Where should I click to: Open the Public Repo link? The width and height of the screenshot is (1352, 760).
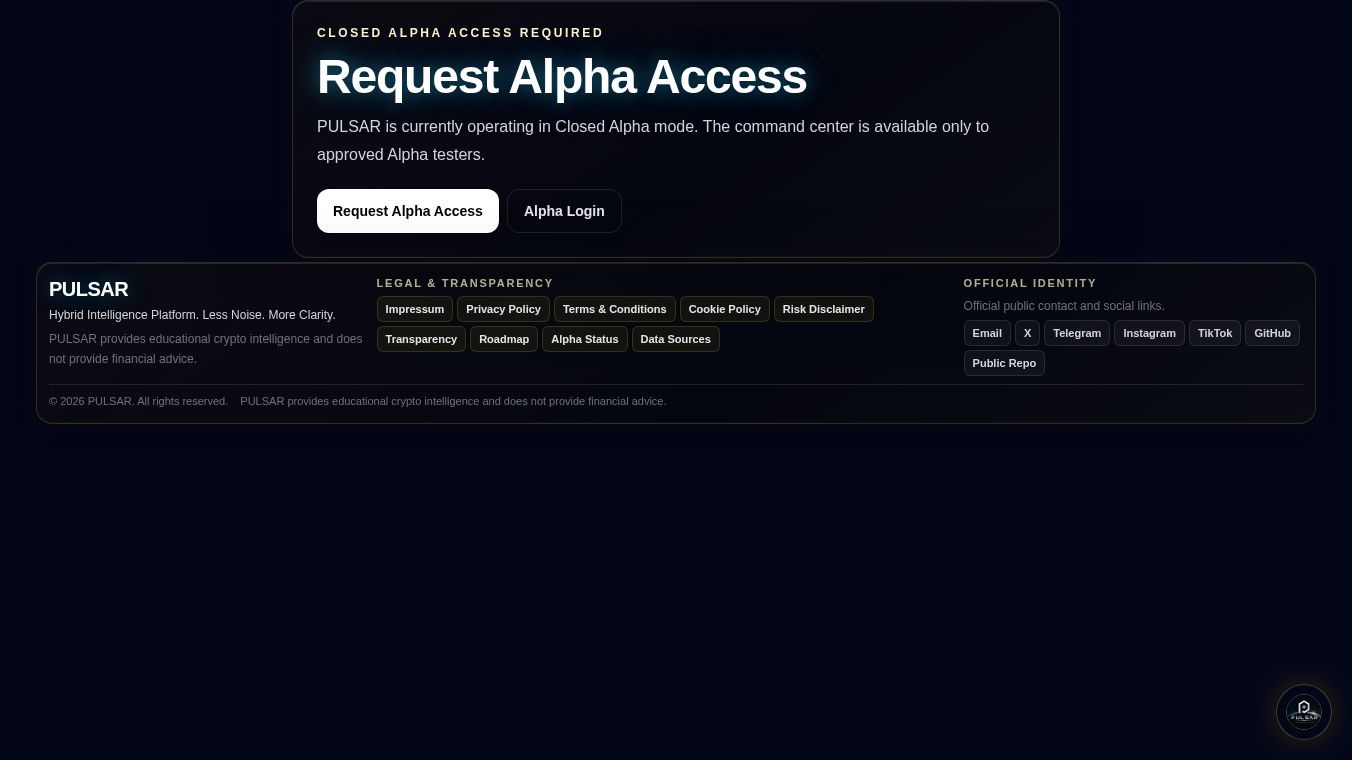pyautogui.click(x=1004, y=363)
